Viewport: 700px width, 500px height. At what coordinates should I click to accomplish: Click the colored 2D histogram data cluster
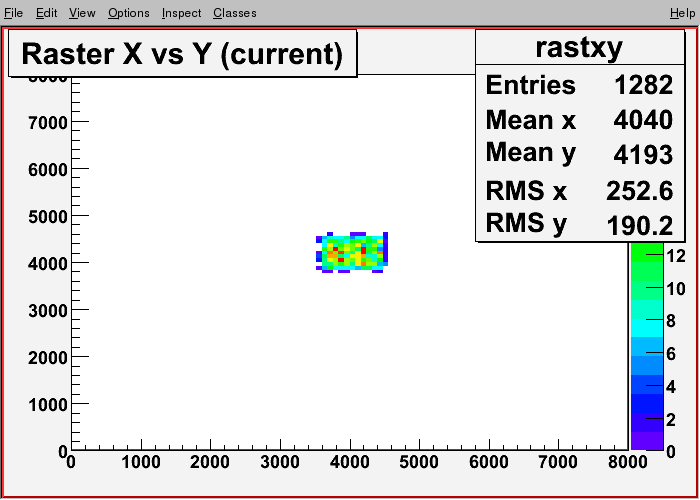coord(352,252)
